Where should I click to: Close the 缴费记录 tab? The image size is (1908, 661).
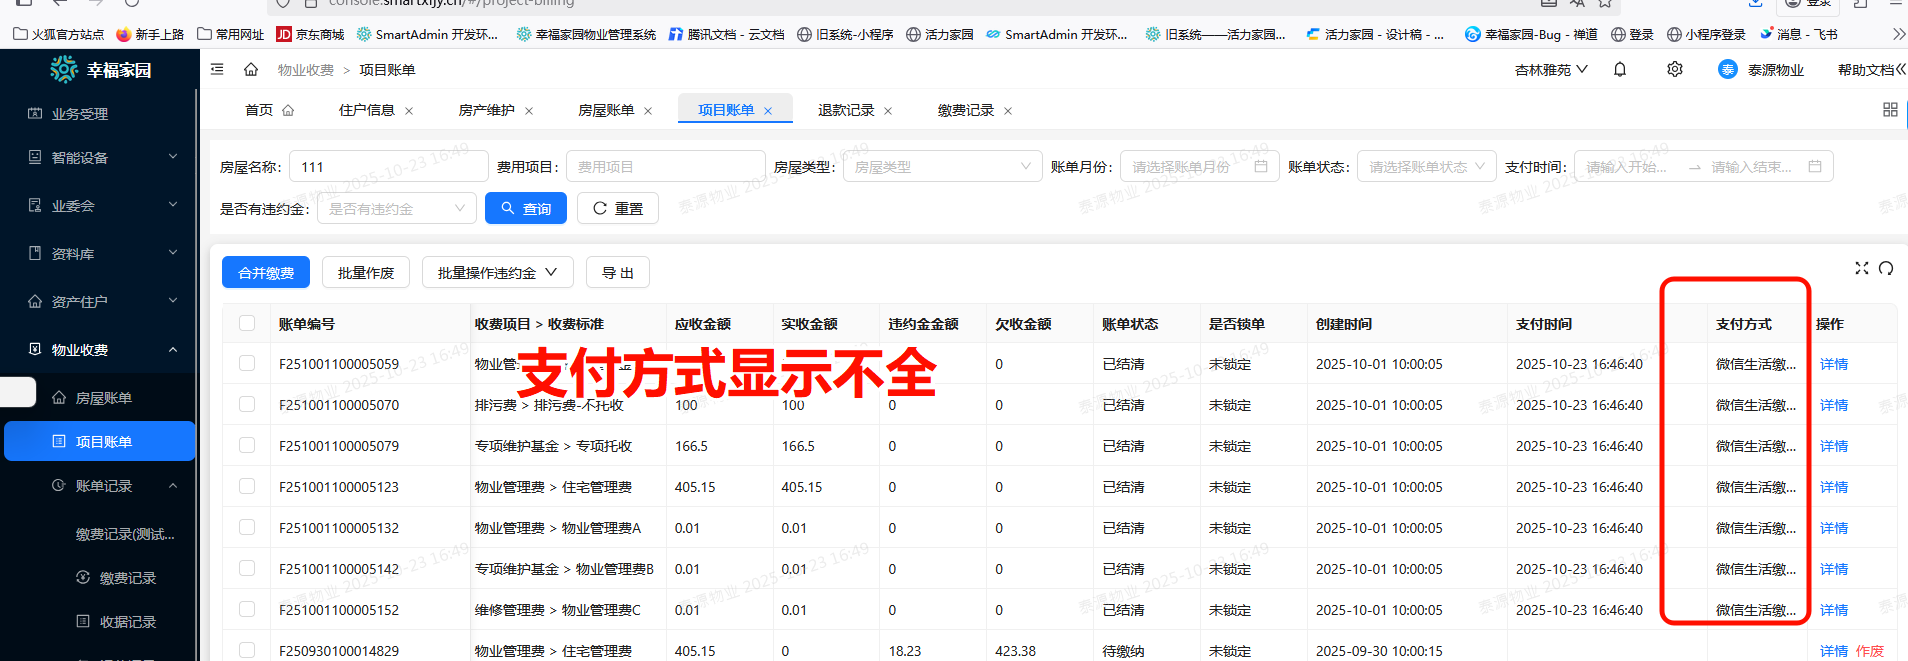click(1008, 111)
